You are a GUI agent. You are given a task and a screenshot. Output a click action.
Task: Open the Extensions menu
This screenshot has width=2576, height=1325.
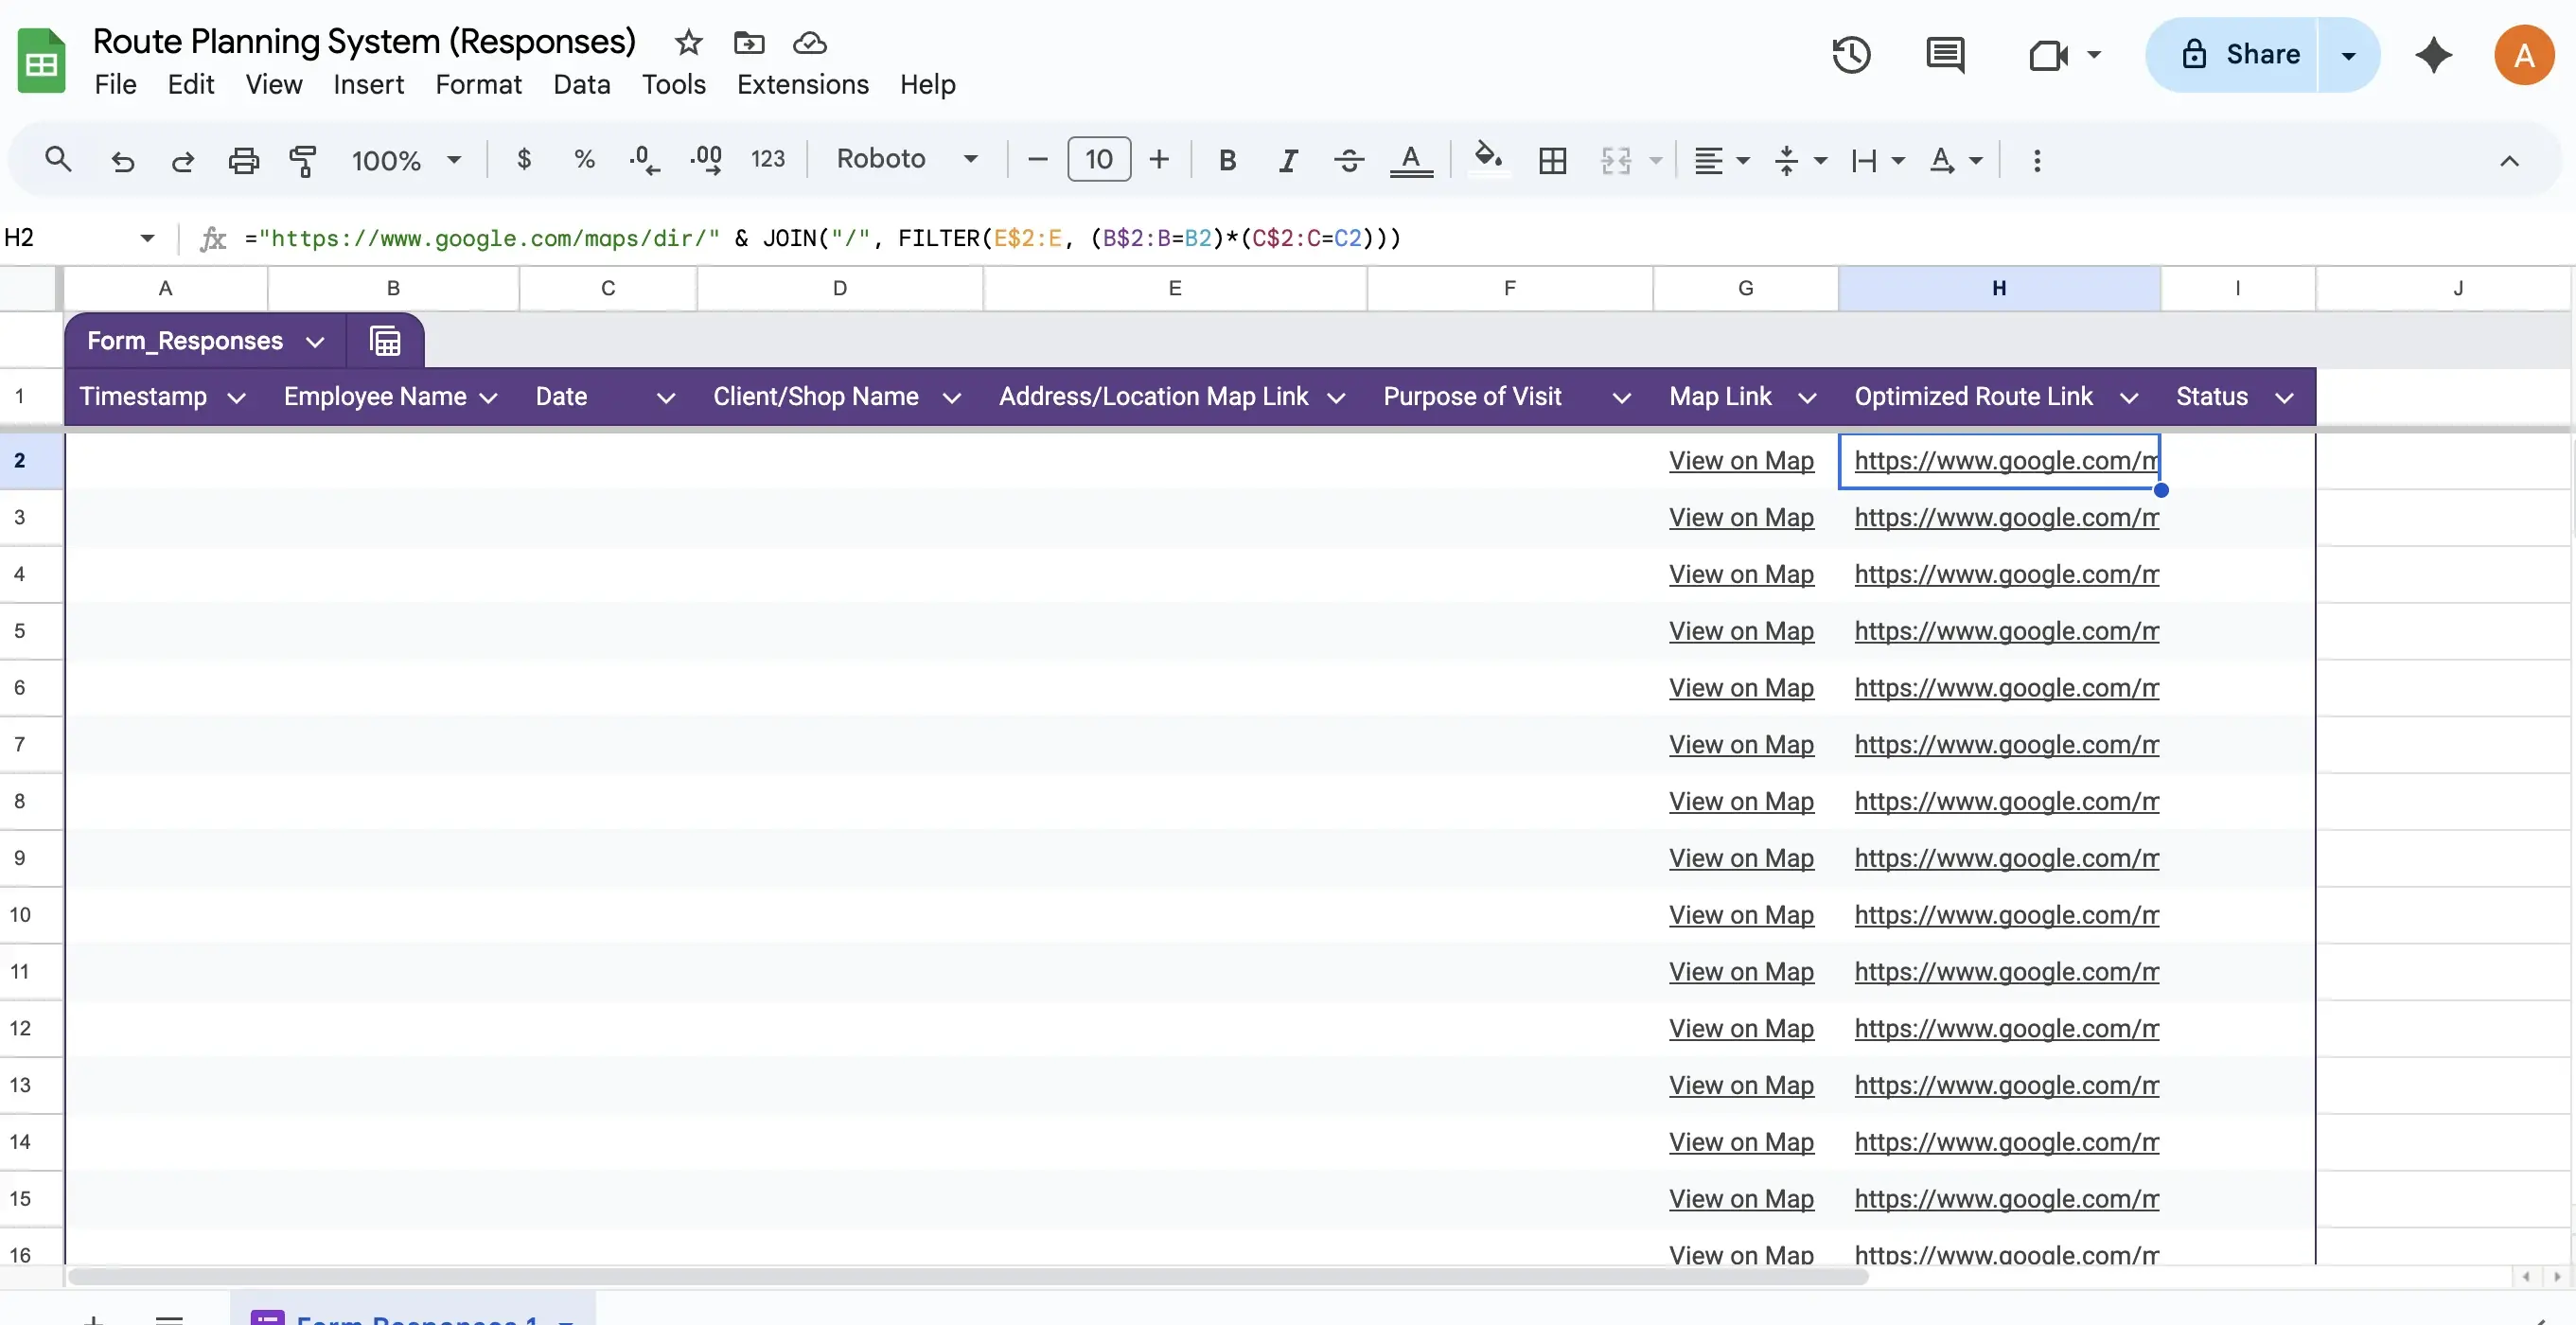[x=802, y=84]
